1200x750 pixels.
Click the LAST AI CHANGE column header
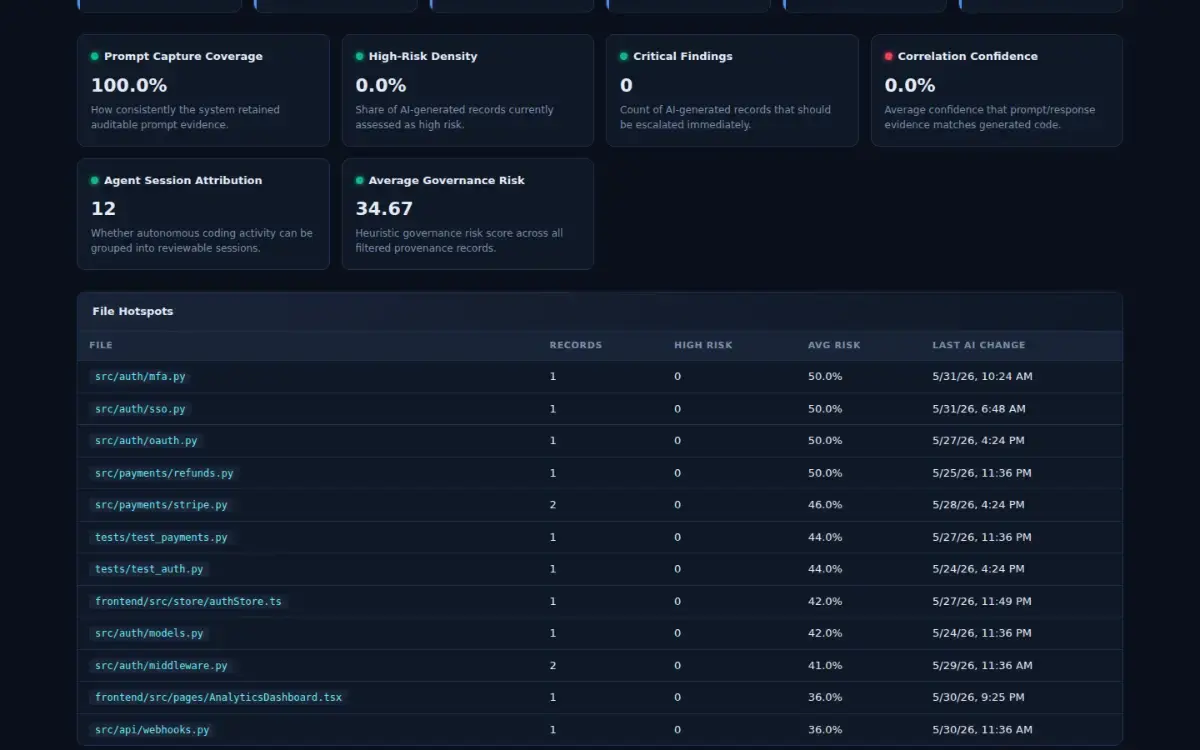979,345
